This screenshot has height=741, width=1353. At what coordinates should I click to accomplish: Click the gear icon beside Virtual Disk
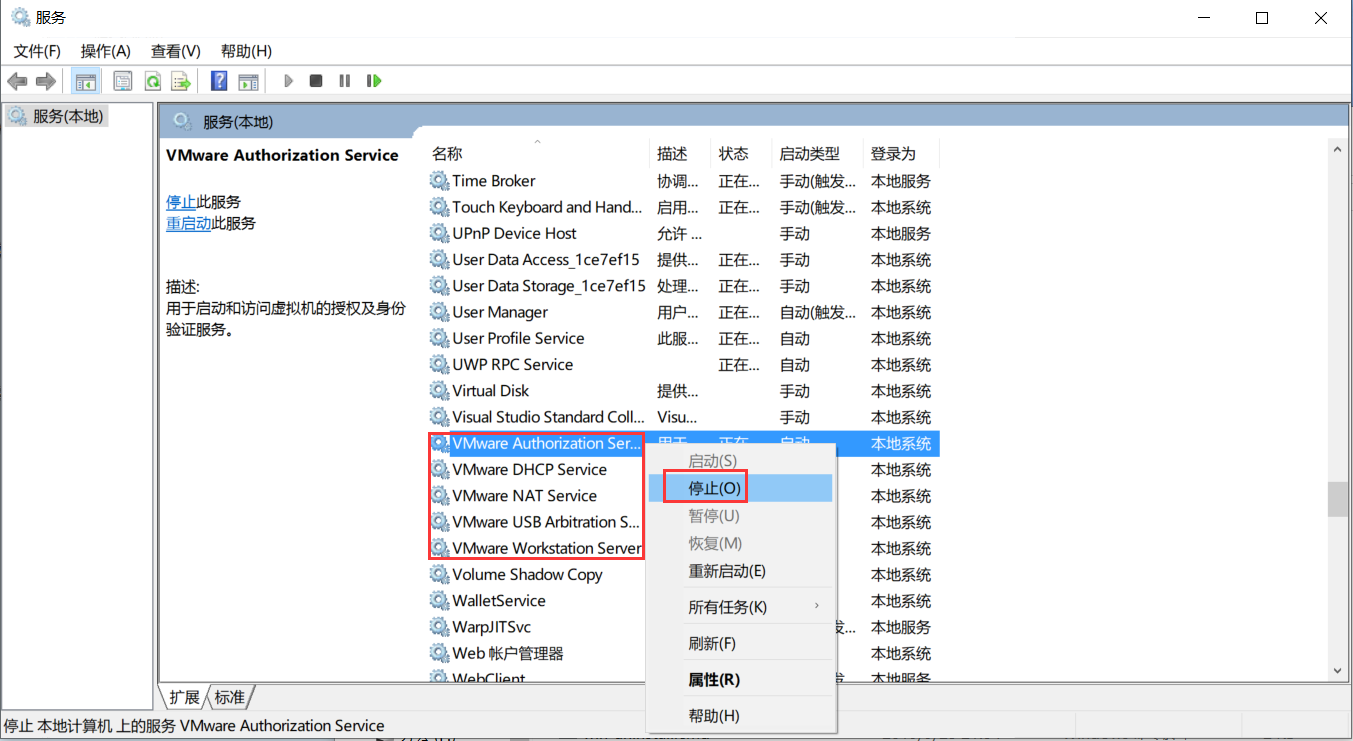439,391
